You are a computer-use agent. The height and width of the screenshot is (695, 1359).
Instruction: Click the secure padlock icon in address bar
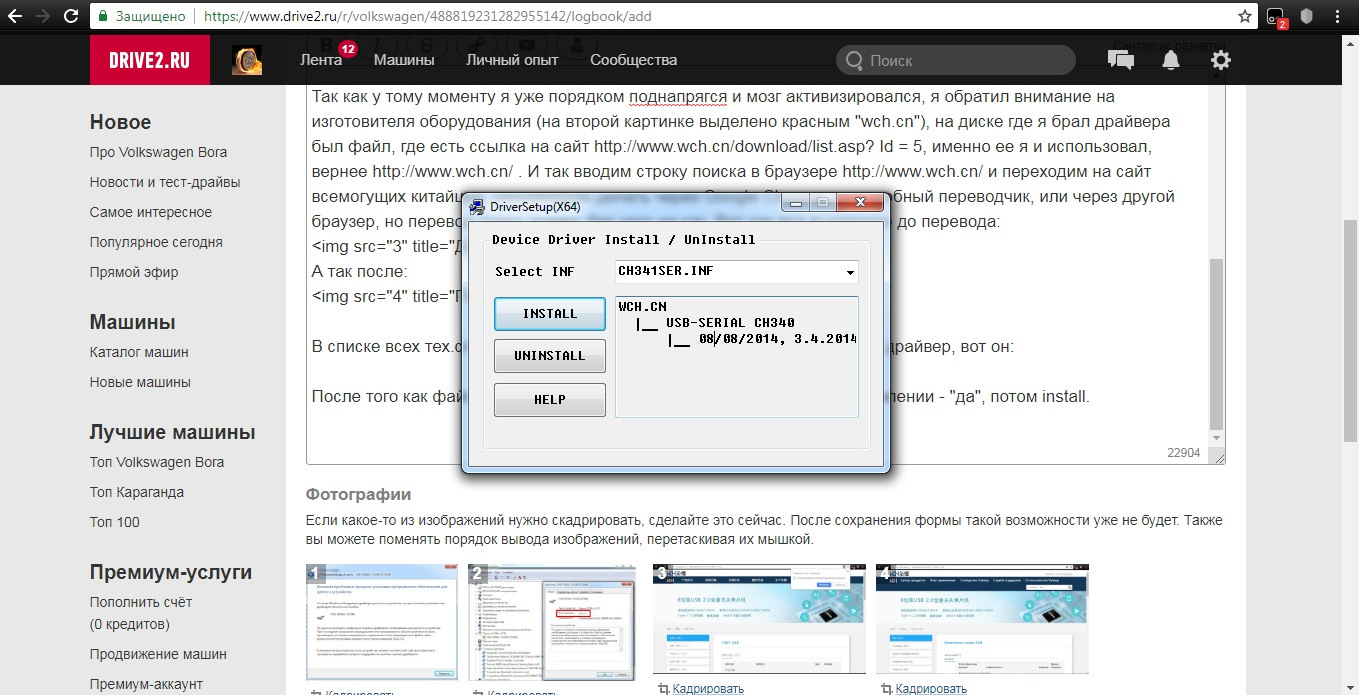102,17
